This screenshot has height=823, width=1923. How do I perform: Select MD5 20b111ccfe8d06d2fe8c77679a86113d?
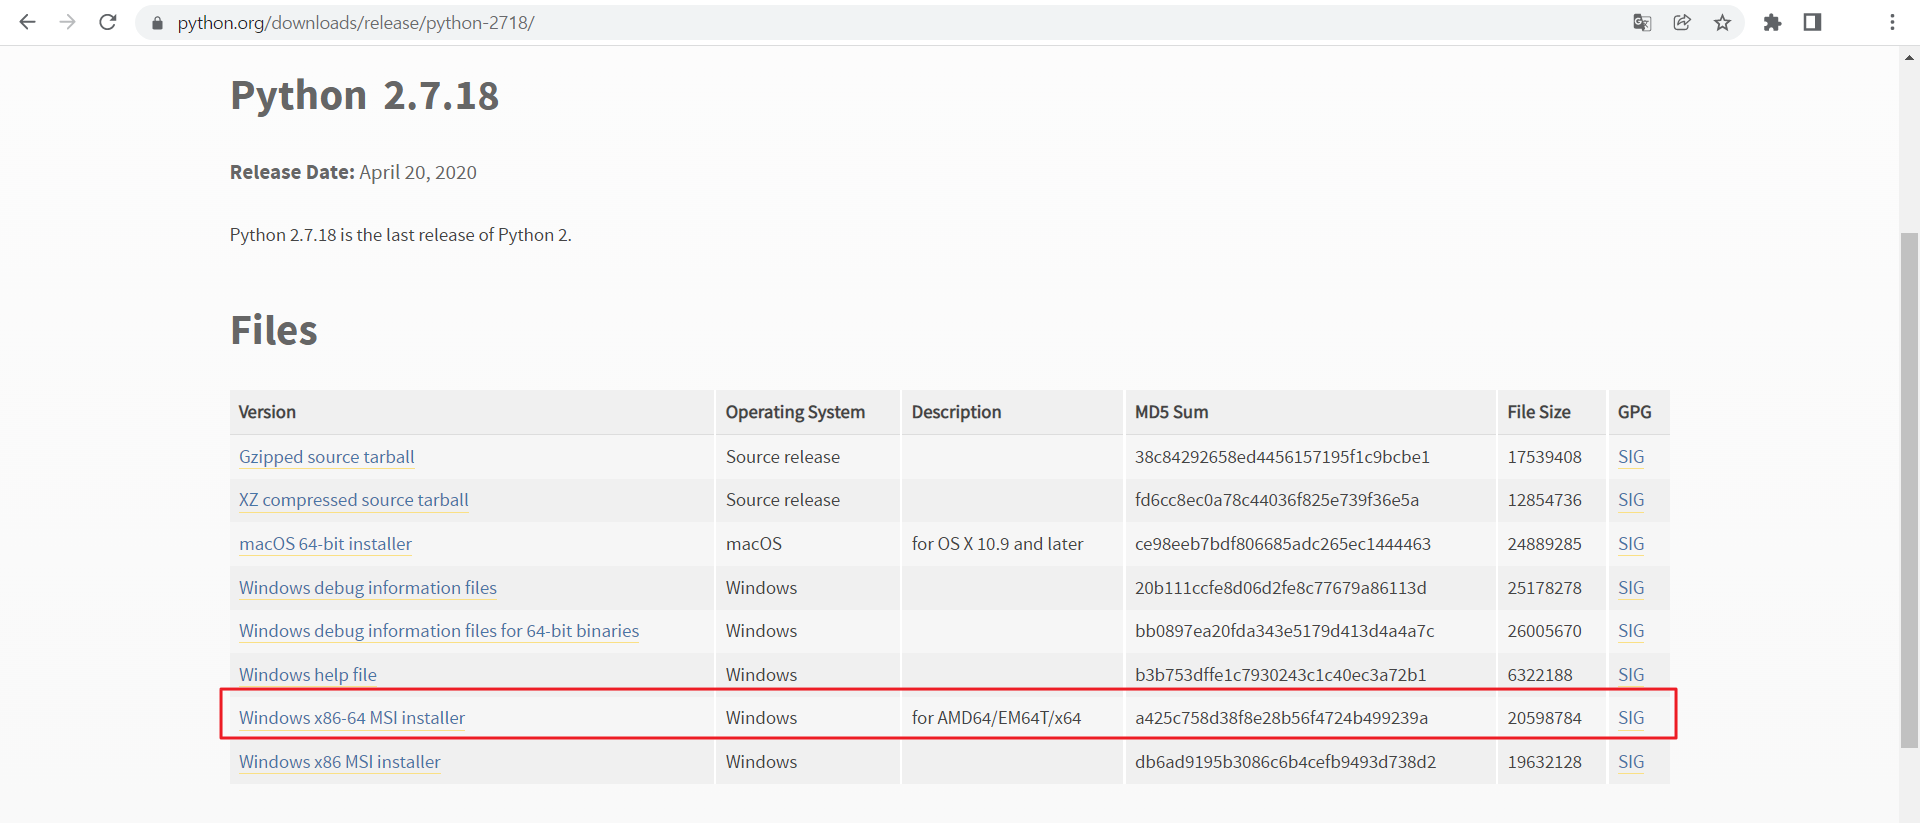point(1281,588)
